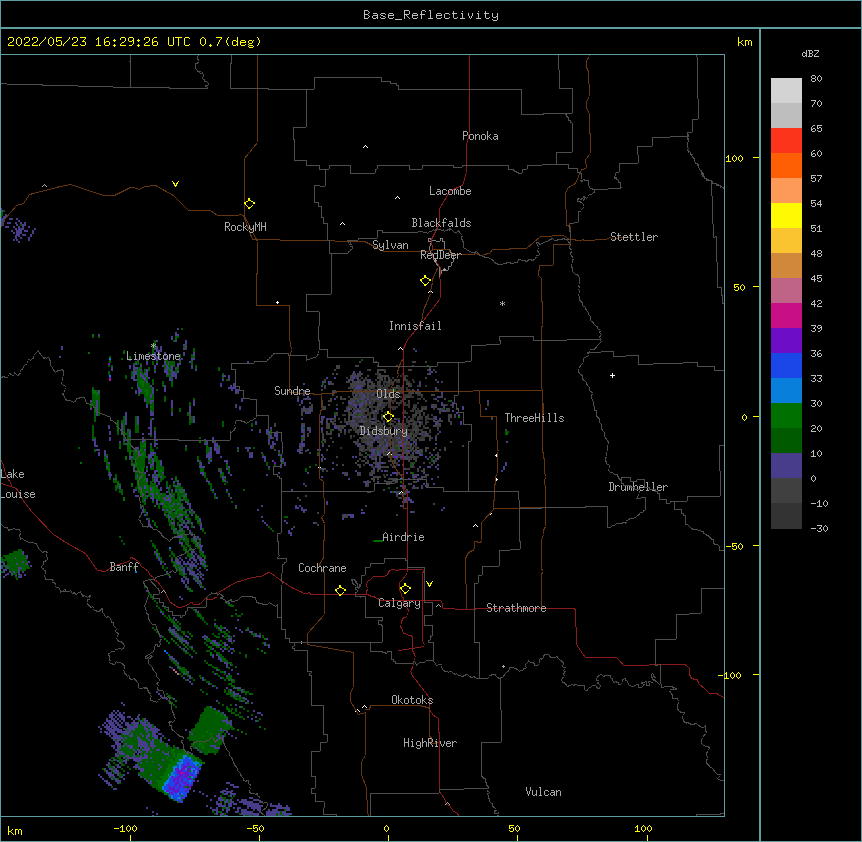Screen dimensions: 862x842
Task: Click the Limestone label
Action: point(153,356)
